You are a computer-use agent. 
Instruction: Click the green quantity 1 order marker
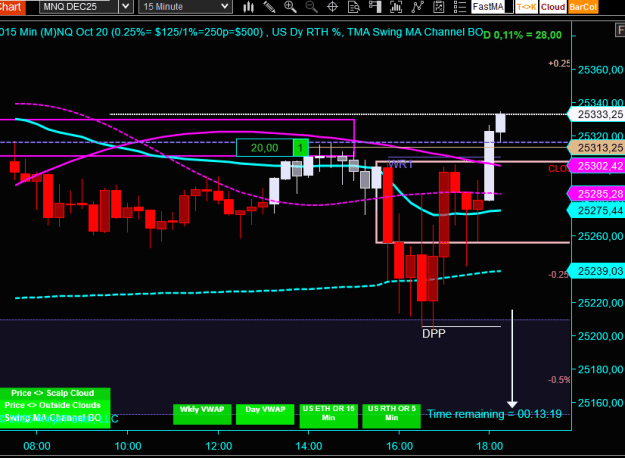coord(301,148)
